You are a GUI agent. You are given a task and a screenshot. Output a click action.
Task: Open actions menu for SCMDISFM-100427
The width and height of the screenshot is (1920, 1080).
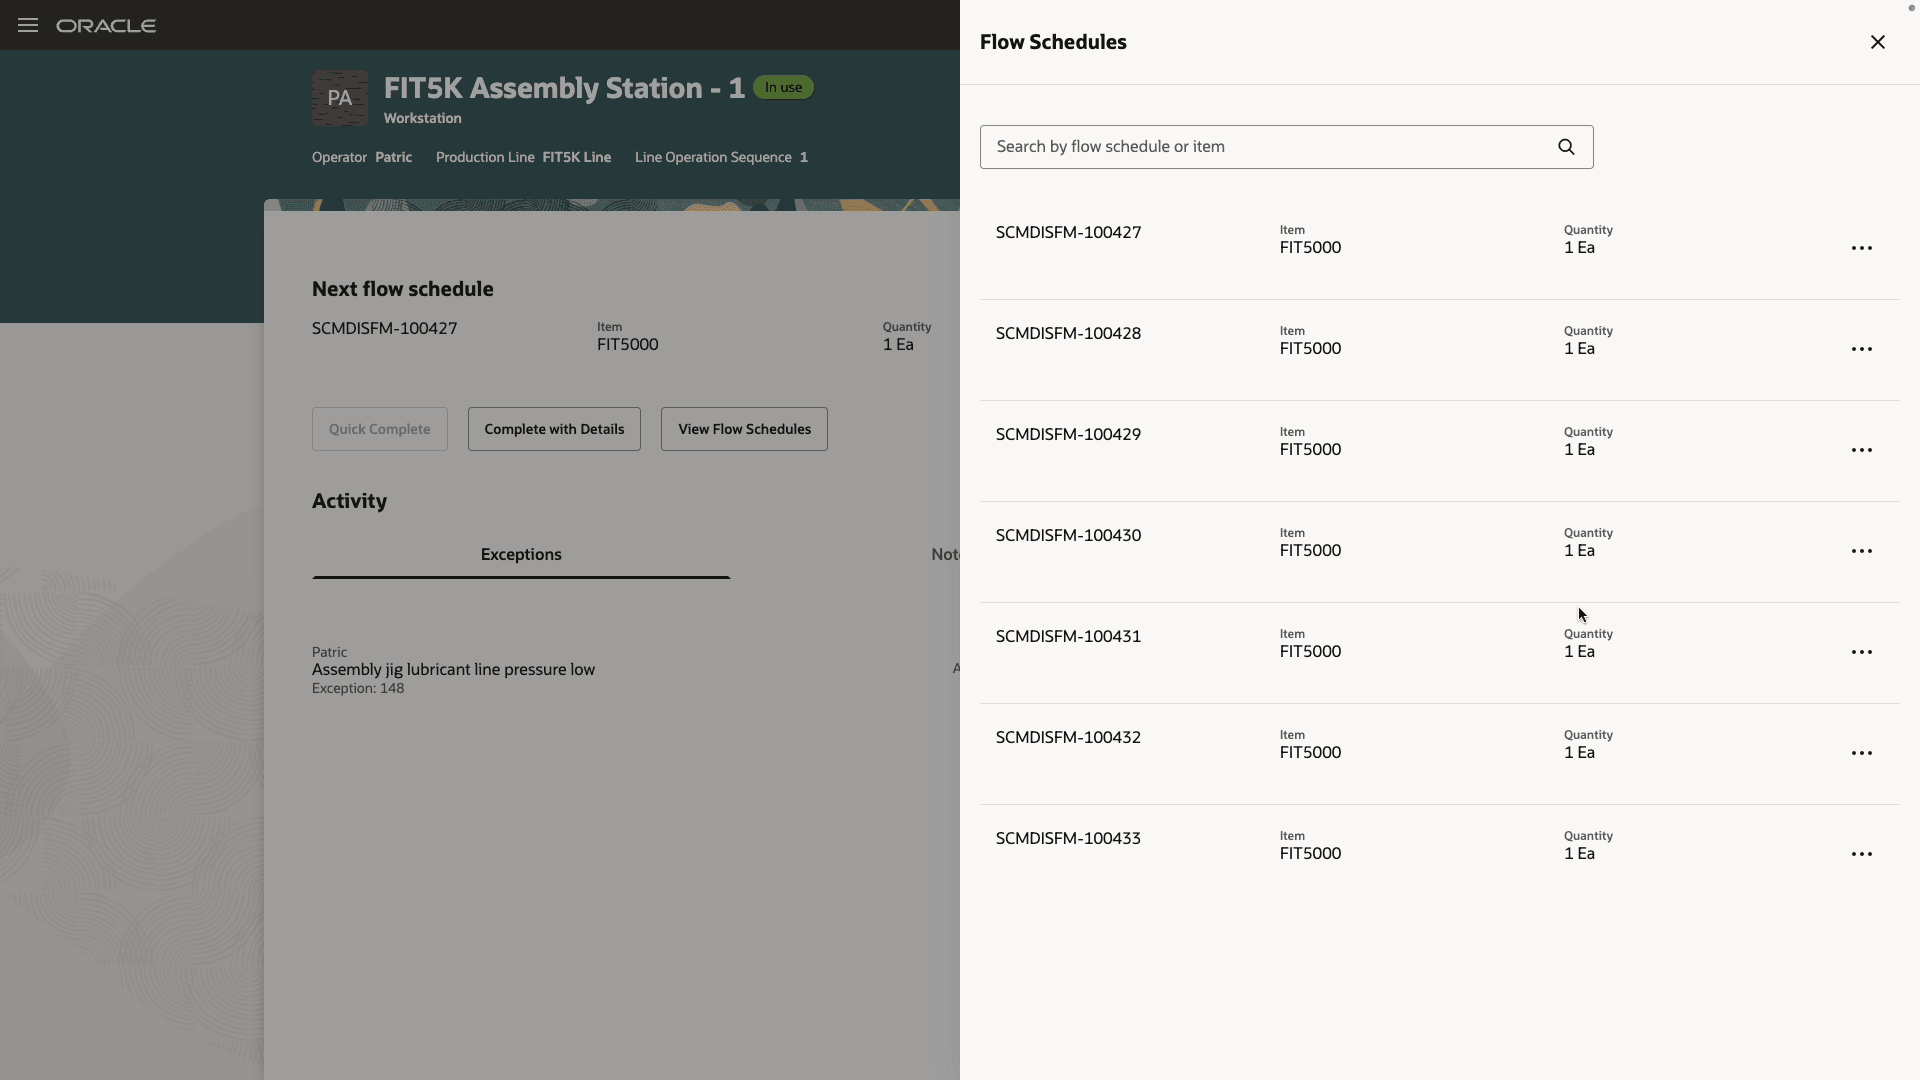coord(1861,248)
